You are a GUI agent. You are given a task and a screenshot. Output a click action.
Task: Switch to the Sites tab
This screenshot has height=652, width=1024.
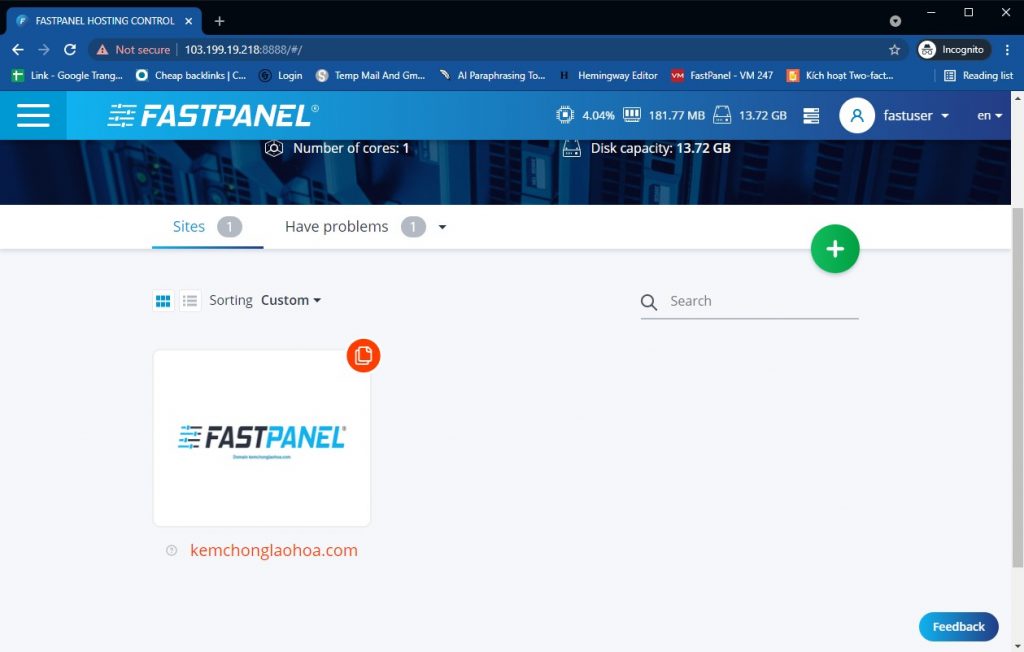189,227
